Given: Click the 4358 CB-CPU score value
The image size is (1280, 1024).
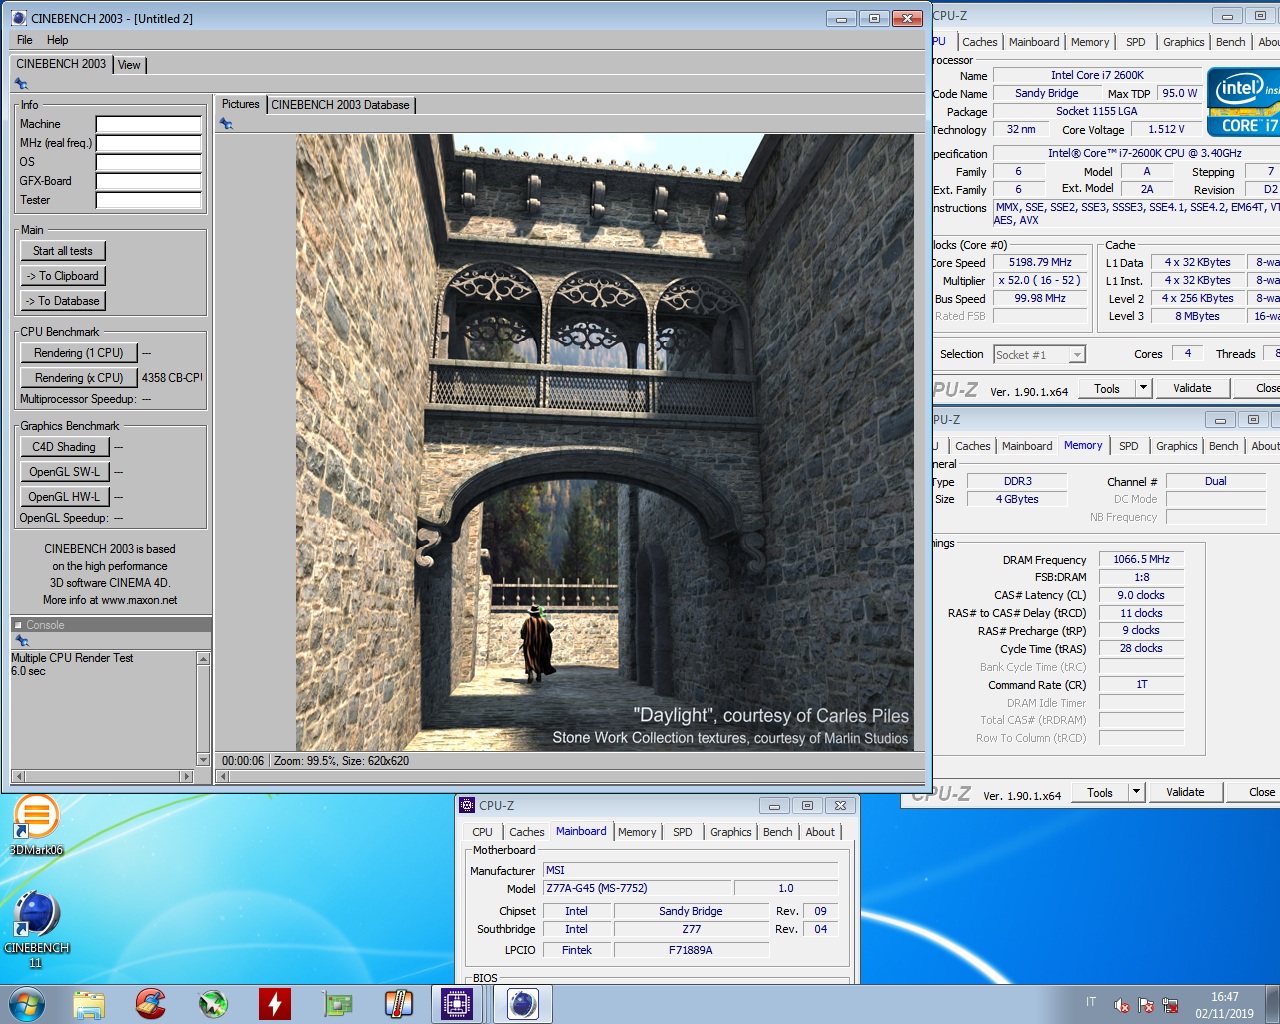Looking at the screenshot, I should tap(172, 378).
